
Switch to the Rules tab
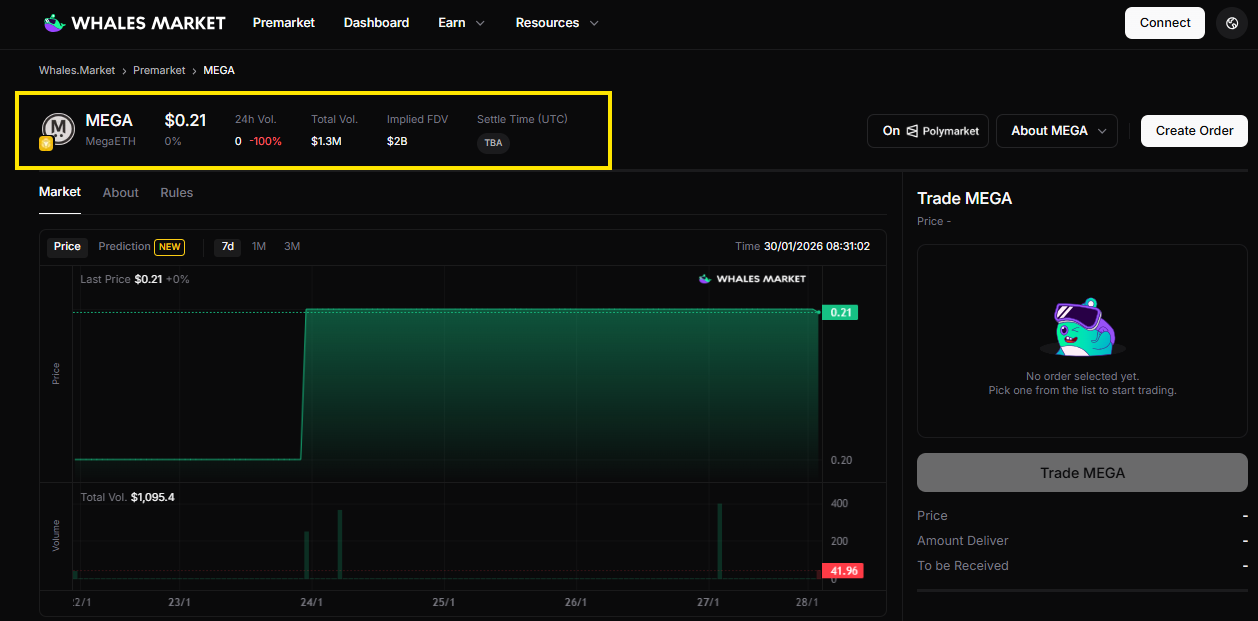(x=176, y=192)
